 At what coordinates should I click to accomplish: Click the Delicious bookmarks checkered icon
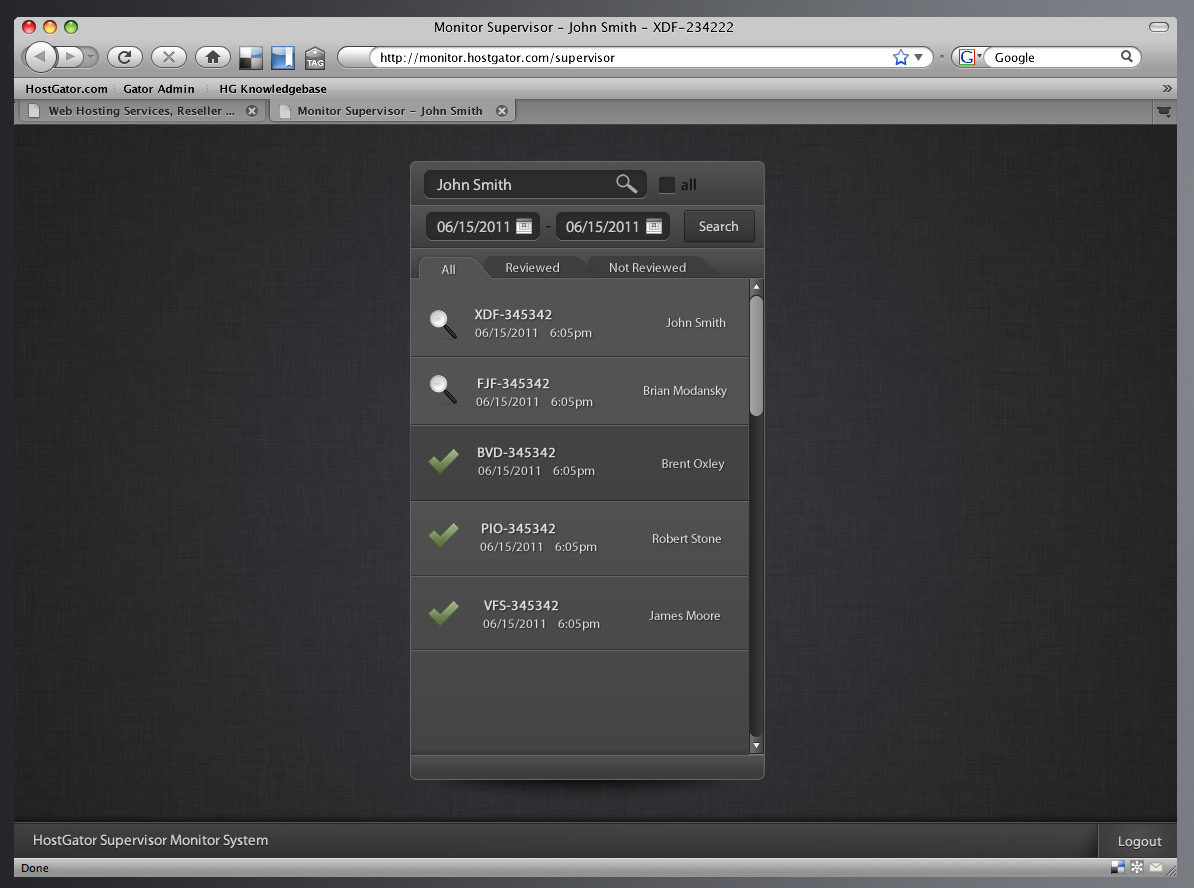(251, 58)
